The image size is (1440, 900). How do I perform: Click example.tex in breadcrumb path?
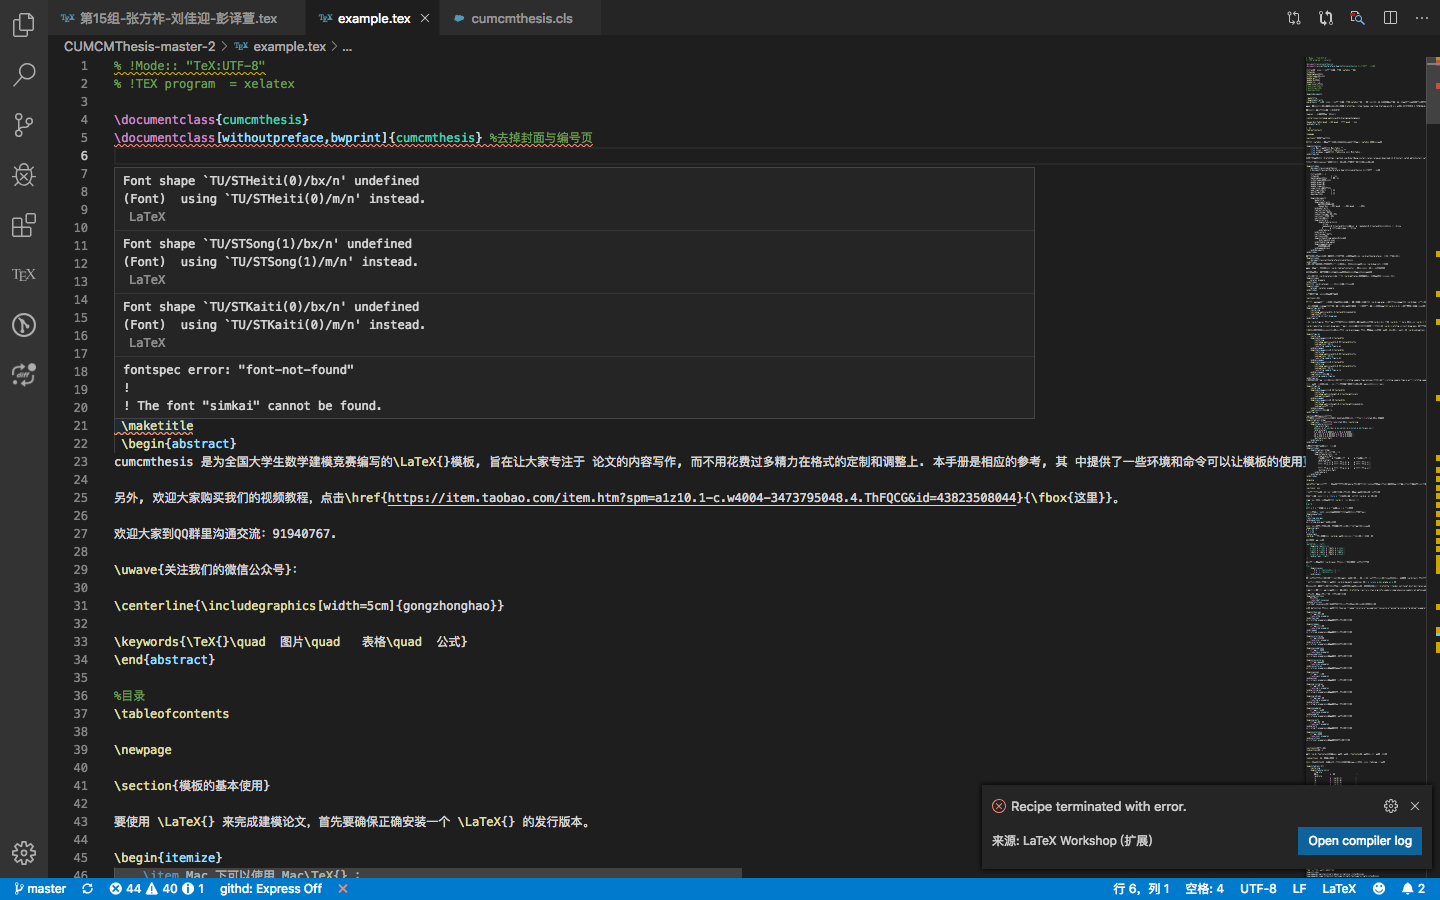[289, 46]
